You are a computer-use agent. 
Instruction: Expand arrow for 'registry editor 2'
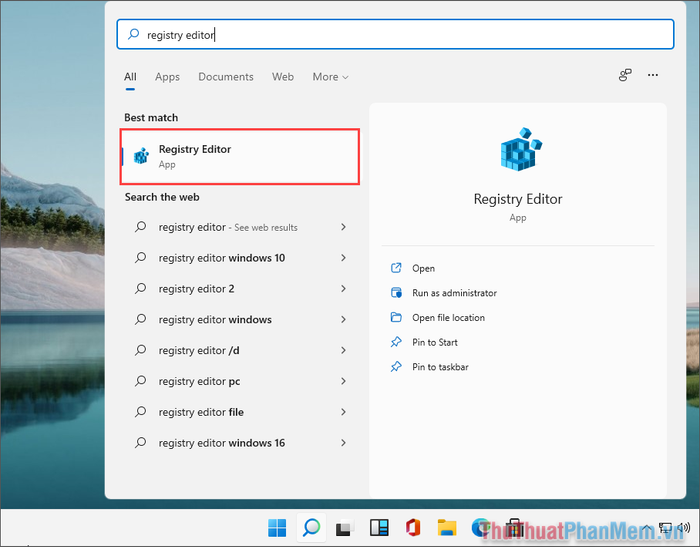pos(343,288)
